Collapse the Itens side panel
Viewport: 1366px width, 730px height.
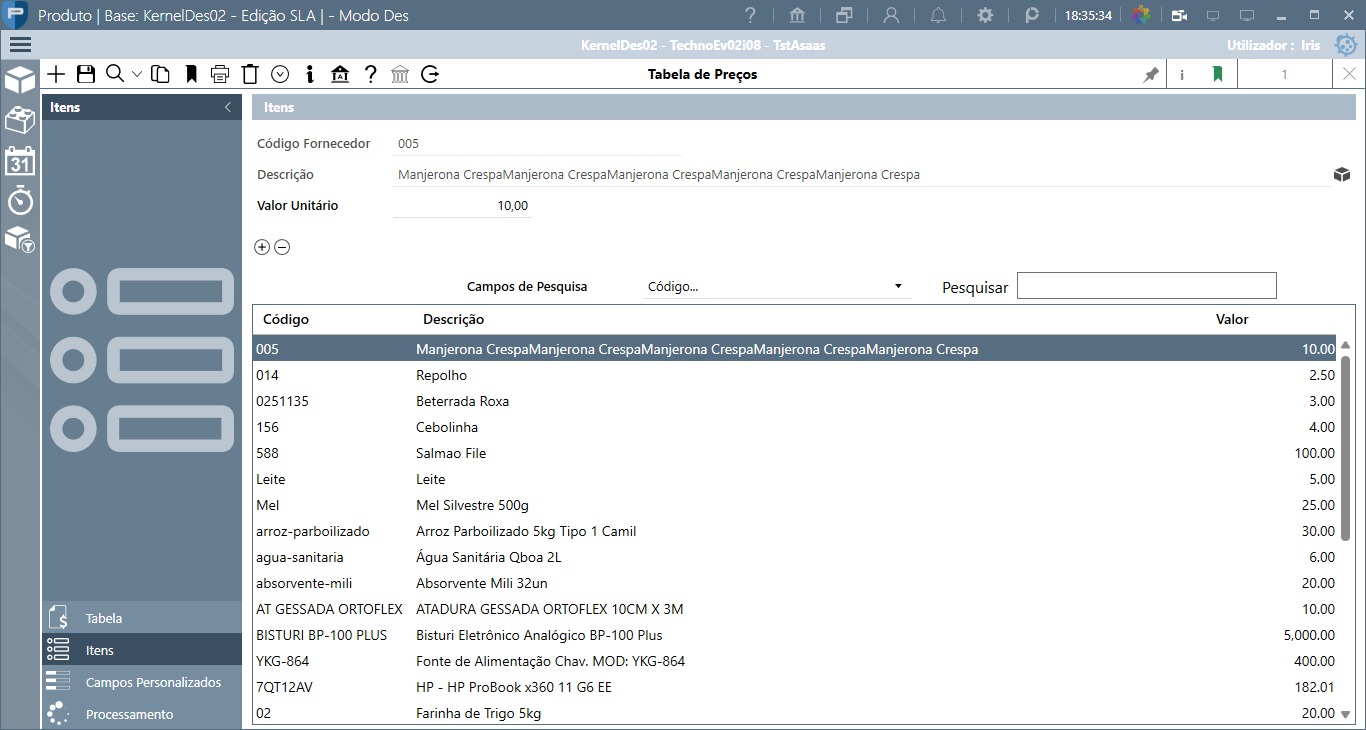coord(228,107)
